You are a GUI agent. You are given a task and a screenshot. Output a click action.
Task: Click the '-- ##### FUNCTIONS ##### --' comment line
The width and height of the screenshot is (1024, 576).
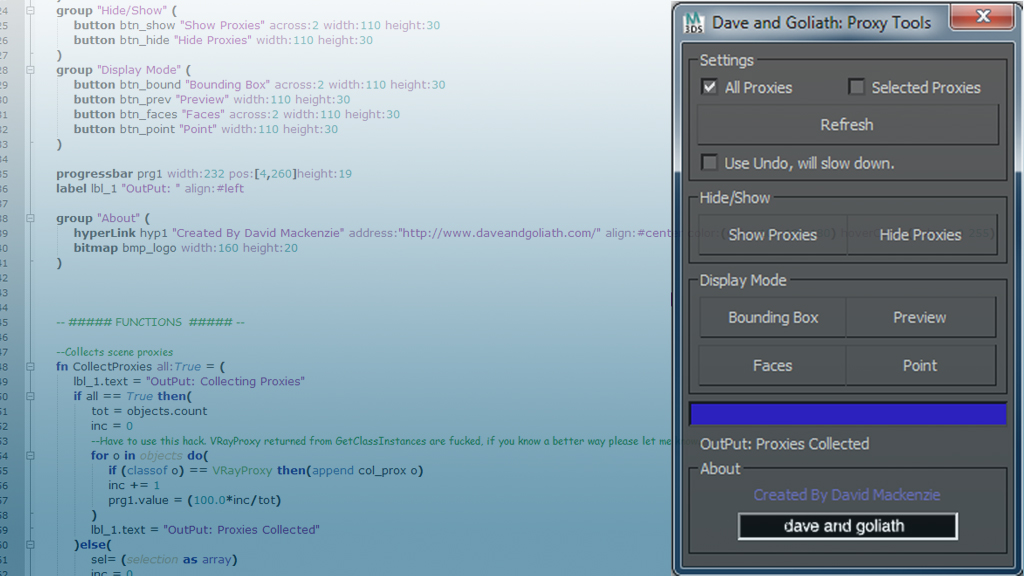[x=150, y=322]
